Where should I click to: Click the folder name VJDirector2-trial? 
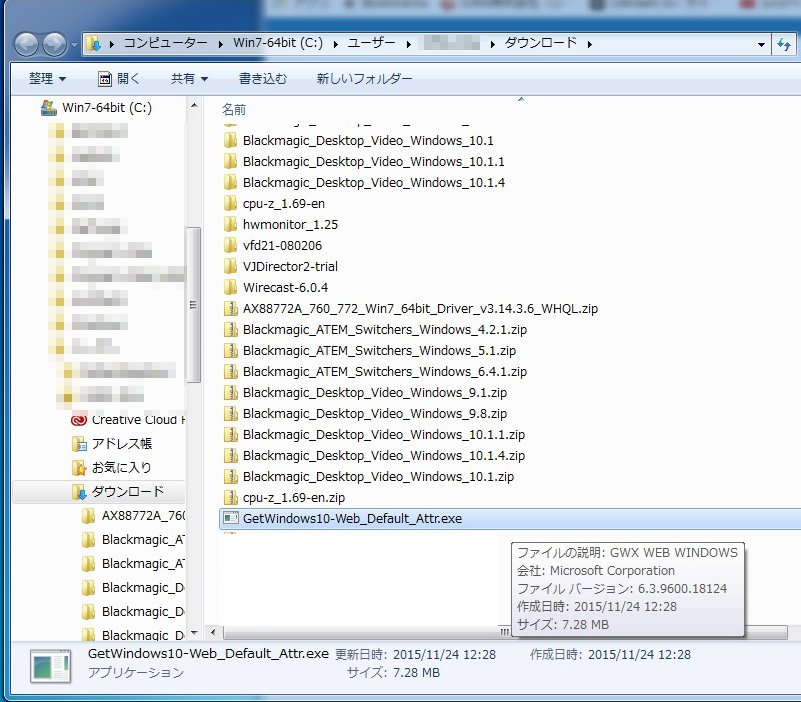click(290, 266)
